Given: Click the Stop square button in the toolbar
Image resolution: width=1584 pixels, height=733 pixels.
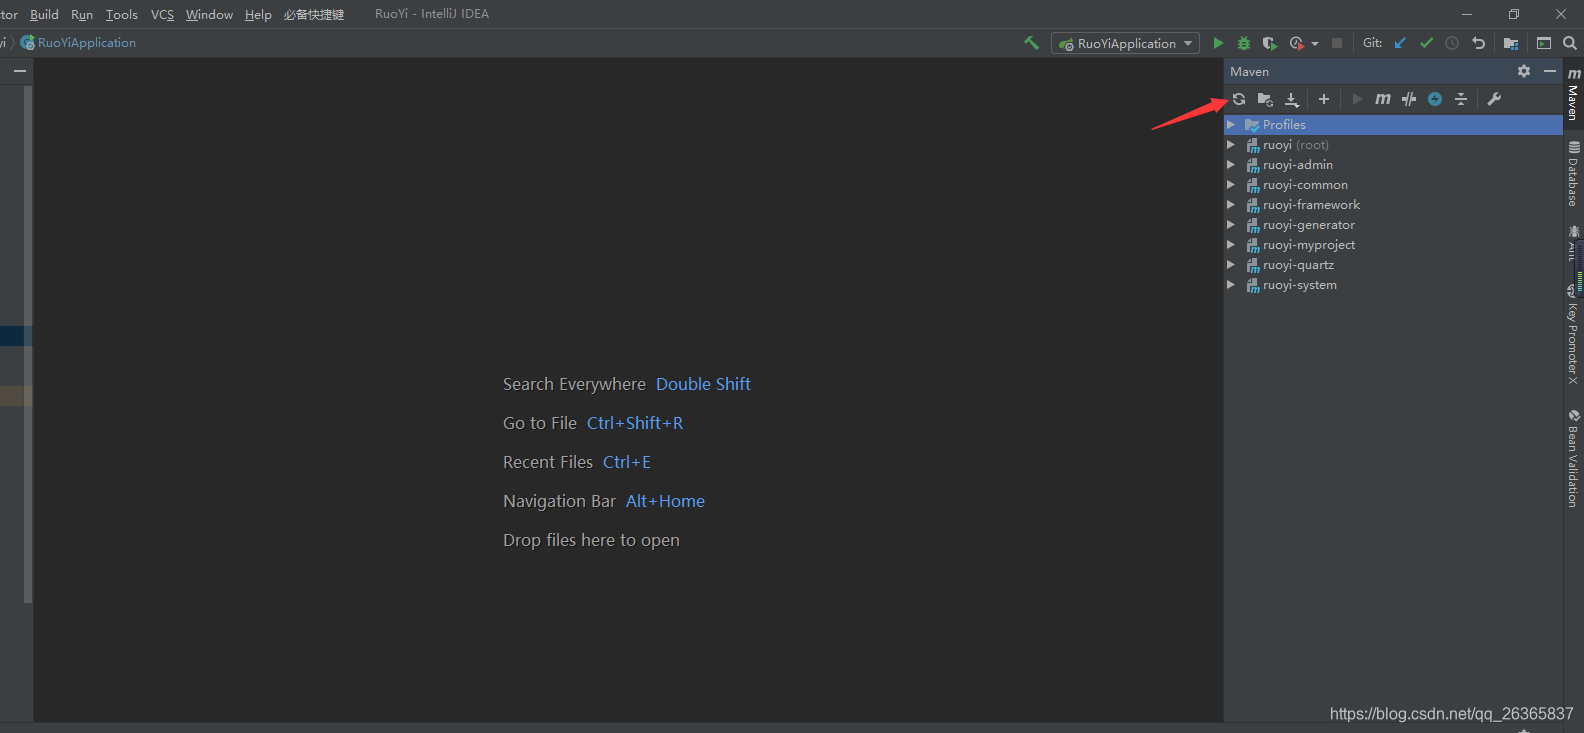Looking at the screenshot, I should [1337, 43].
